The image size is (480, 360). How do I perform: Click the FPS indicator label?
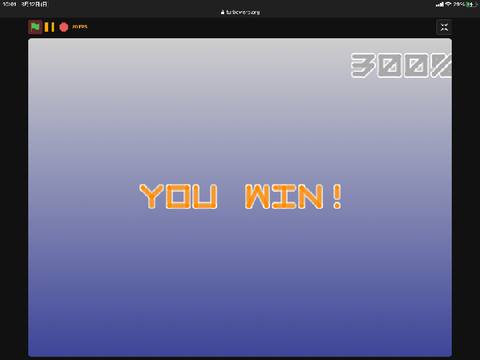point(80,27)
